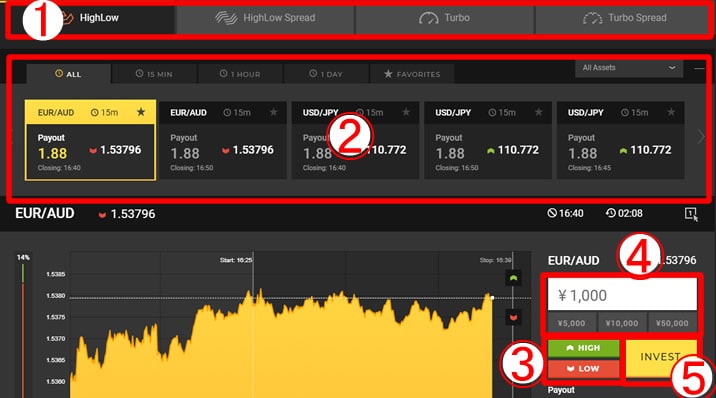
Task: Open the FAVORITES tab
Action: tap(412, 74)
